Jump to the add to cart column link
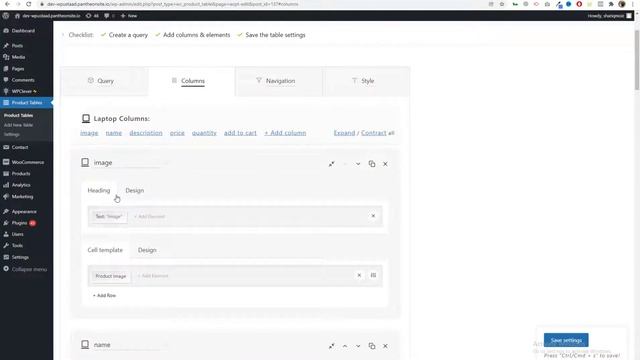The height and width of the screenshot is (360, 640). pyautogui.click(x=240, y=133)
